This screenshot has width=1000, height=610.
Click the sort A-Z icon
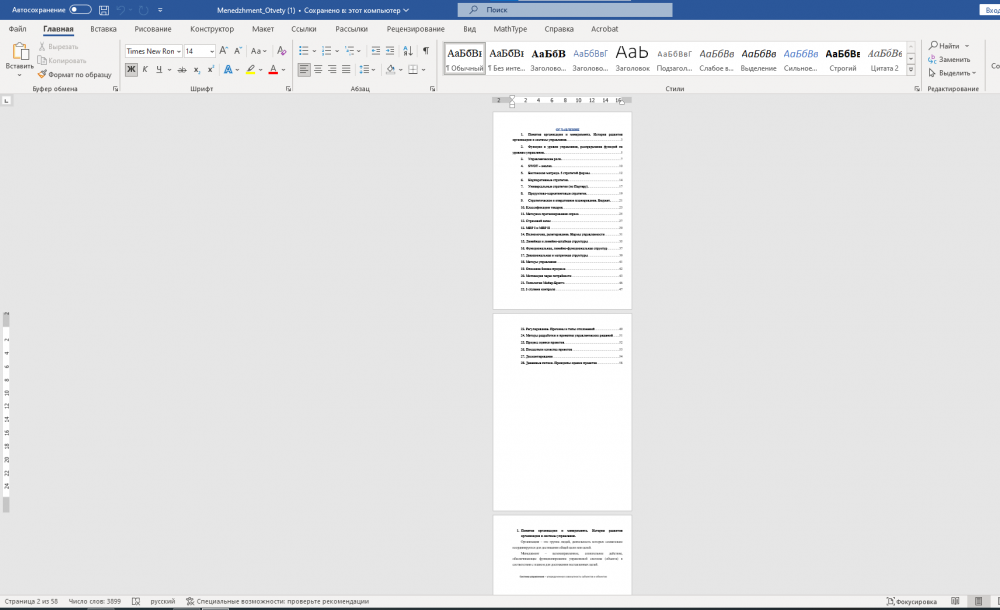point(405,50)
